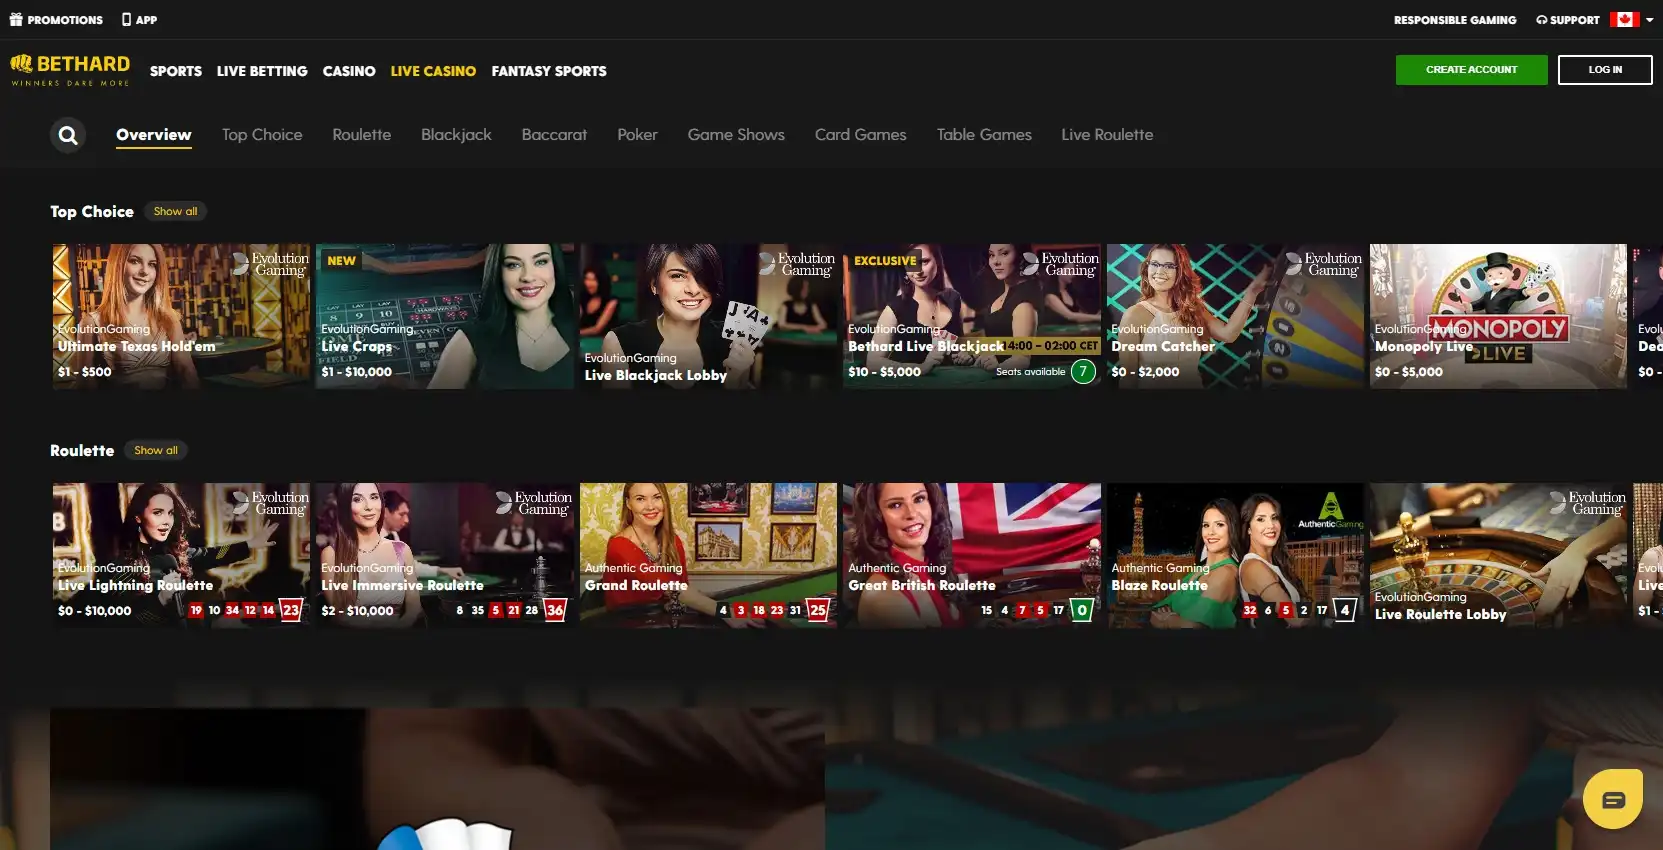Image resolution: width=1663 pixels, height=850 pixels.
Task: Open the Game Shows tab
Action: pyautogui.click(x=735, y=135)
